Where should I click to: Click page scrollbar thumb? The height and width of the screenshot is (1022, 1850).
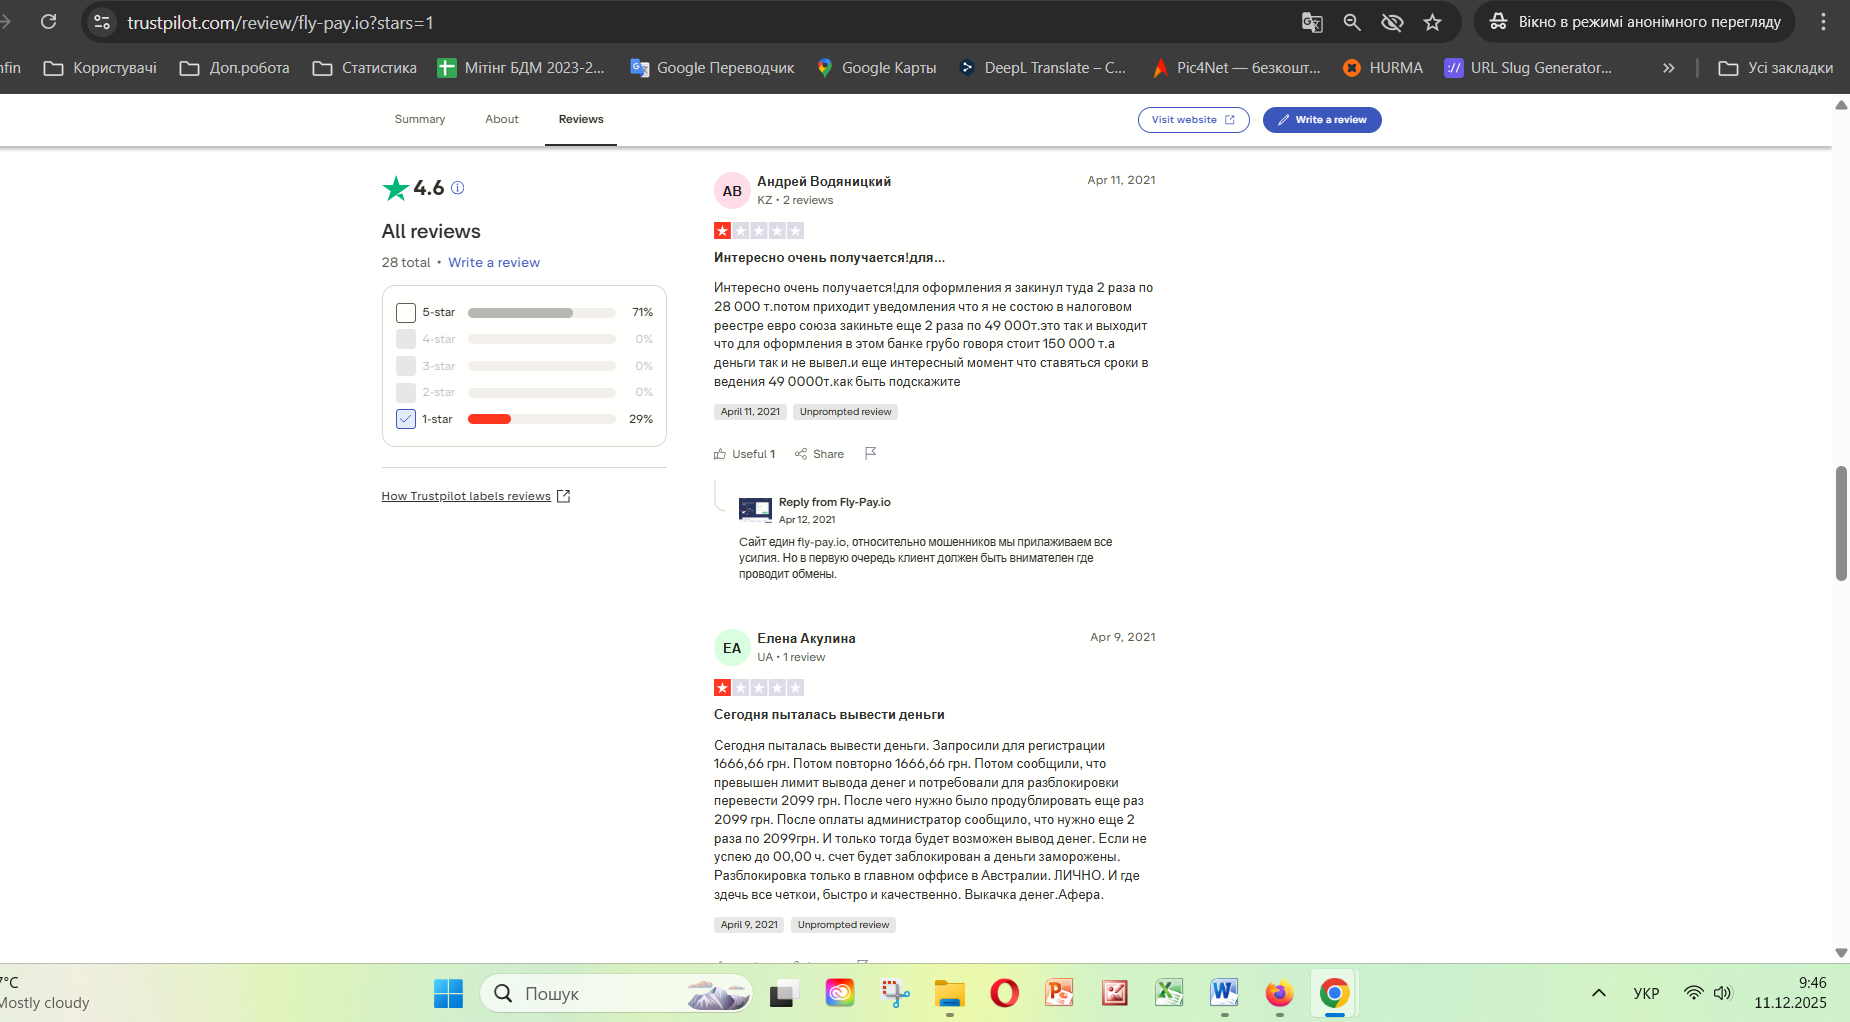click(1841, 523)
